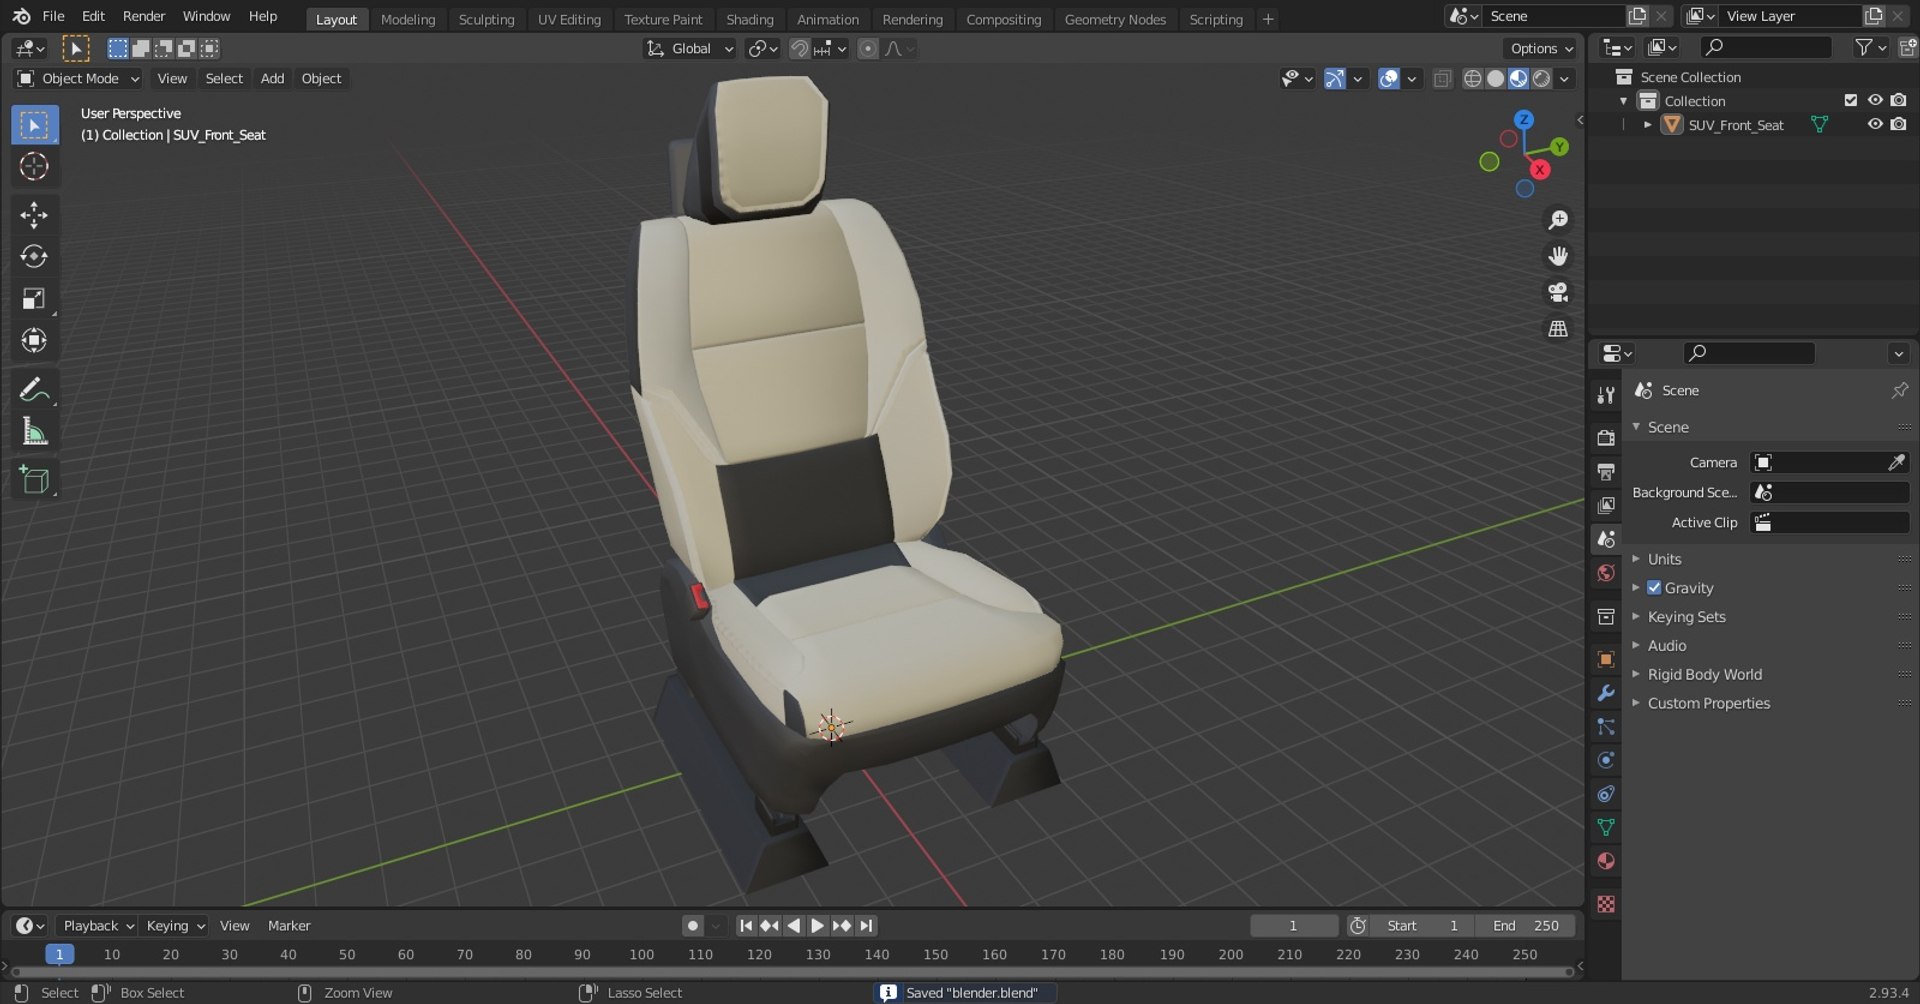Open the Material properties tab
This screenshot has width=1920, height=1004.
(1606, 861)
